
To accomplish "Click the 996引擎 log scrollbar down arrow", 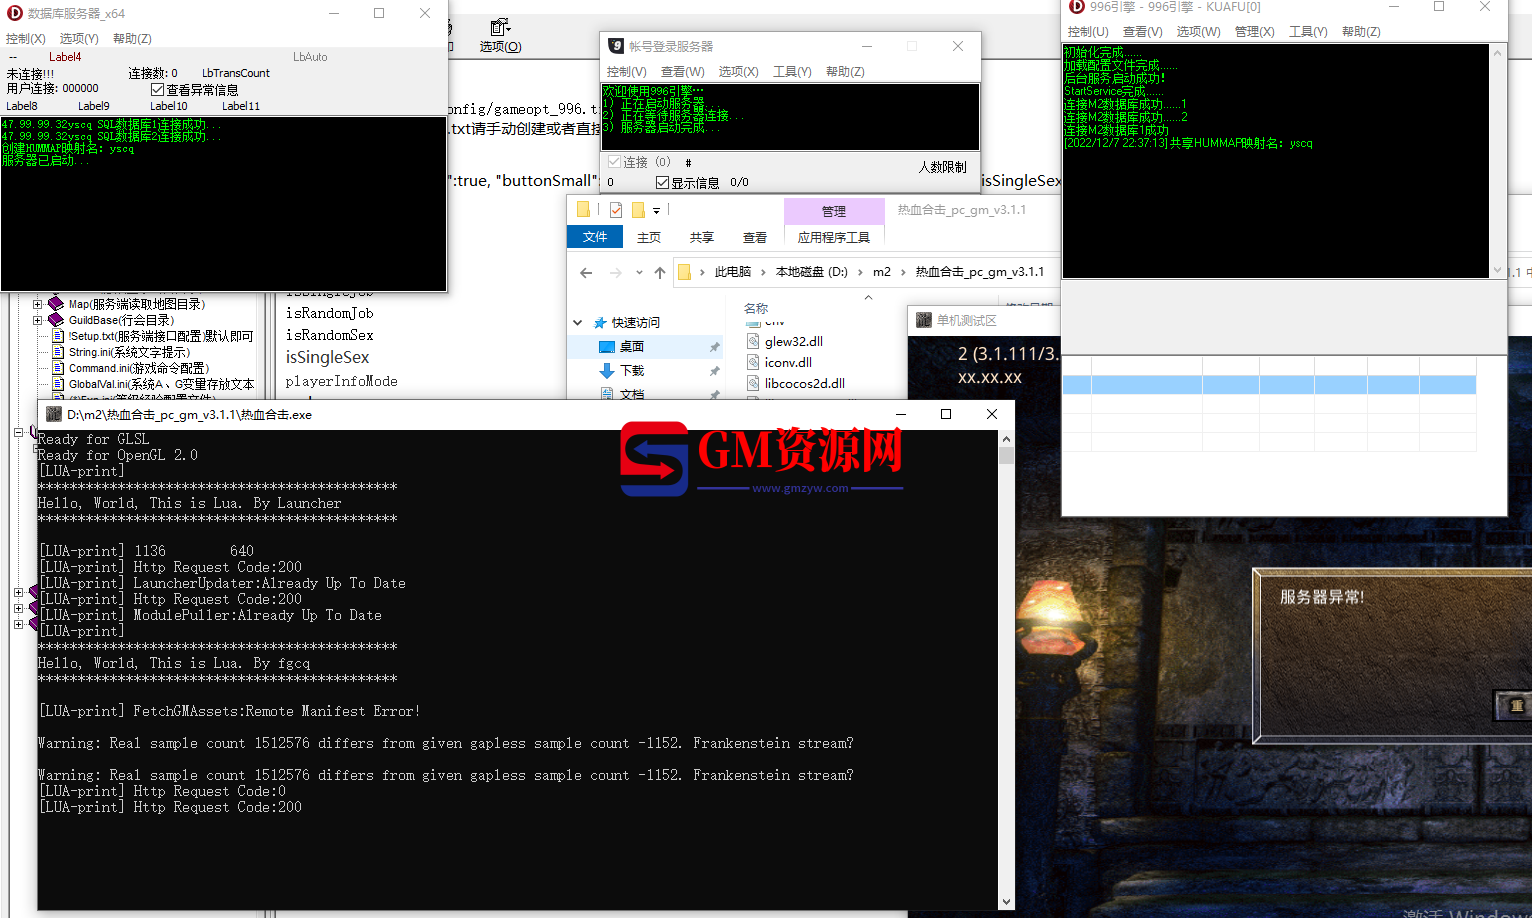I will coord(1497,270).
